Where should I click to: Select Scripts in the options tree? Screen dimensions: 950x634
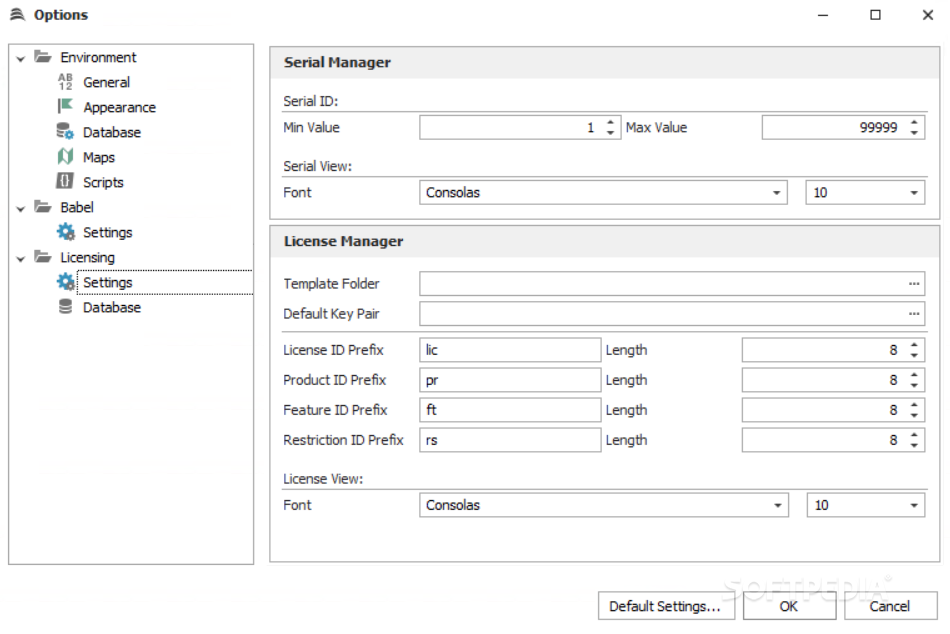(x=103, y=182)
